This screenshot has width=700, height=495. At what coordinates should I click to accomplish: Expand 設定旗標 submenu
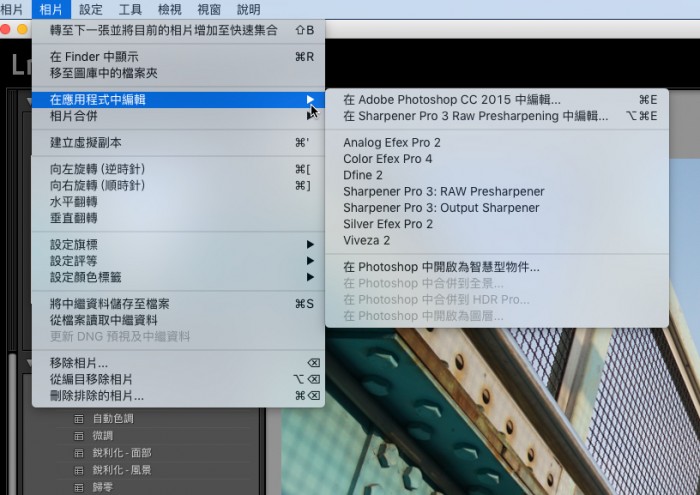179,245
